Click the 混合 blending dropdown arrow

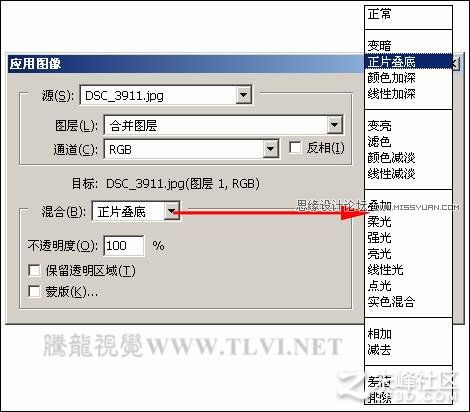pyautogui.click(x=172, y=211)
